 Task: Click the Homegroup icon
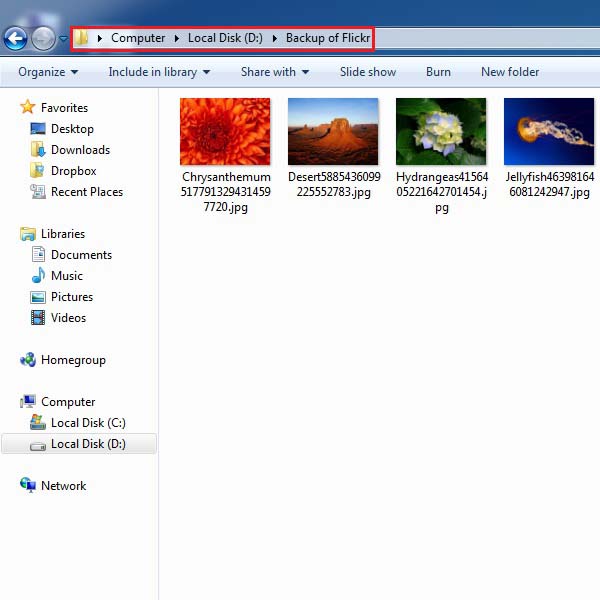pyautogui.click(x=28, y=360)
